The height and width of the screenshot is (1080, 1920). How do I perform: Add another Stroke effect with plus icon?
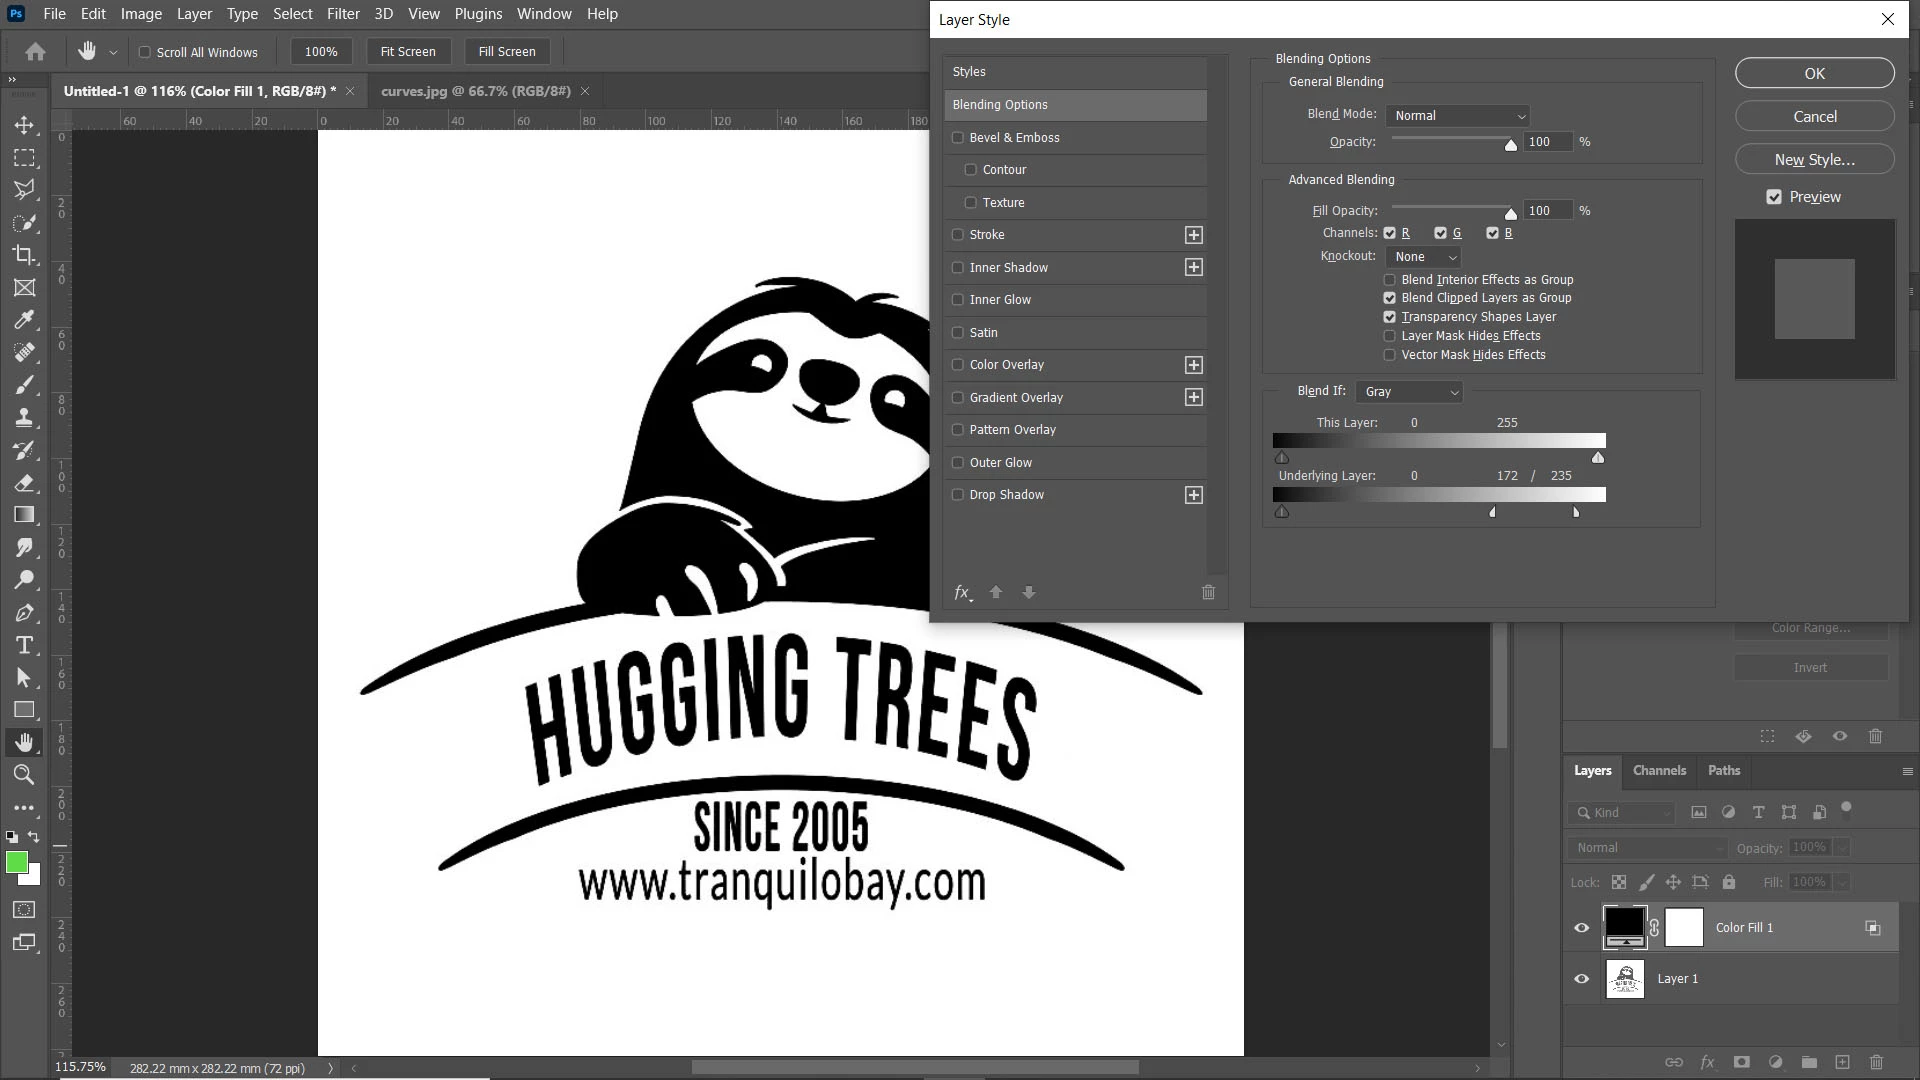(1193, 235)
